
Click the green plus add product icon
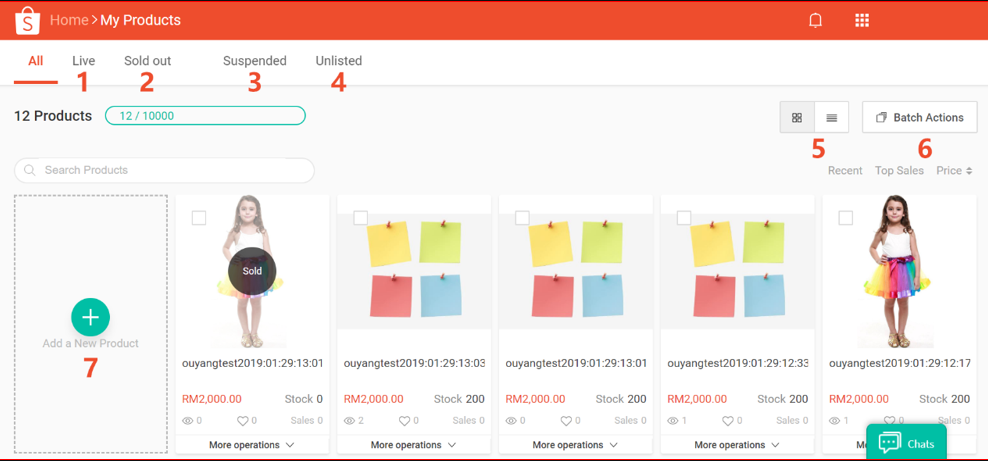(91, 317)
